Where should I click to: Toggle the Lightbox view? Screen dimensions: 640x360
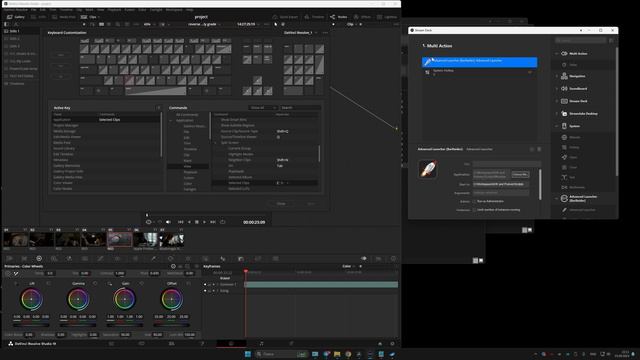pos(387,17)
